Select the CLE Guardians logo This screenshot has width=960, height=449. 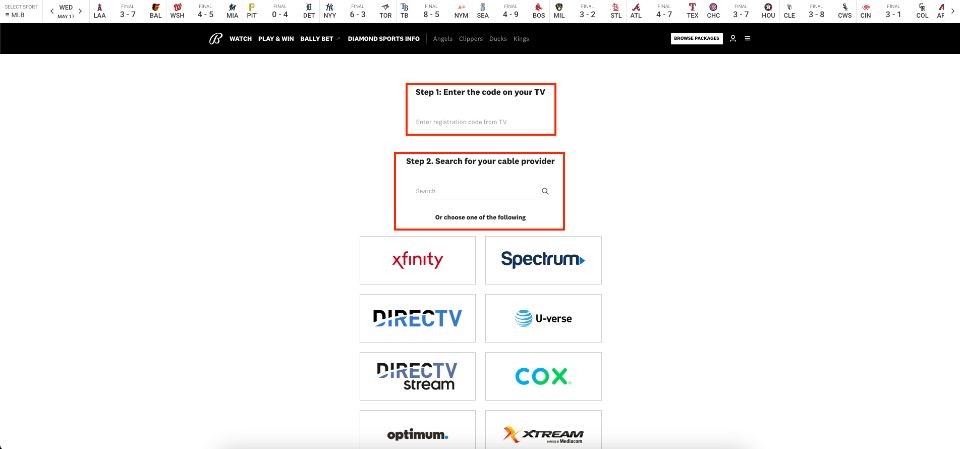click(789, 7)
